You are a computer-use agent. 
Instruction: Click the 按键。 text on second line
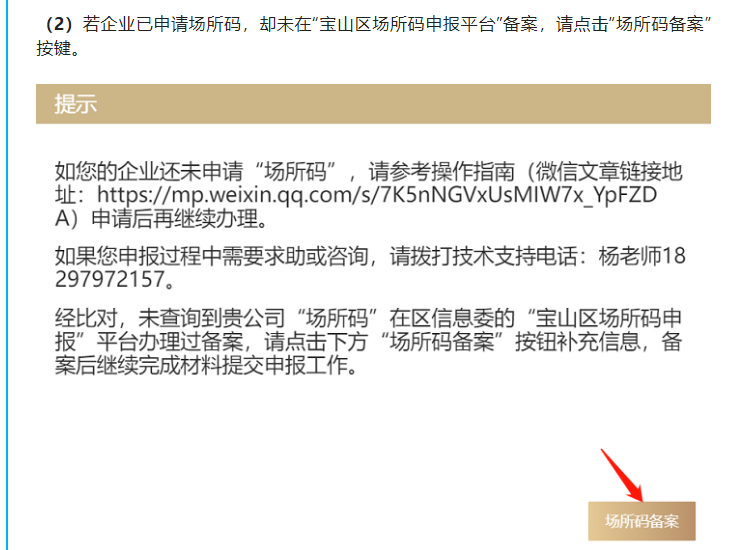click(58, 48)
